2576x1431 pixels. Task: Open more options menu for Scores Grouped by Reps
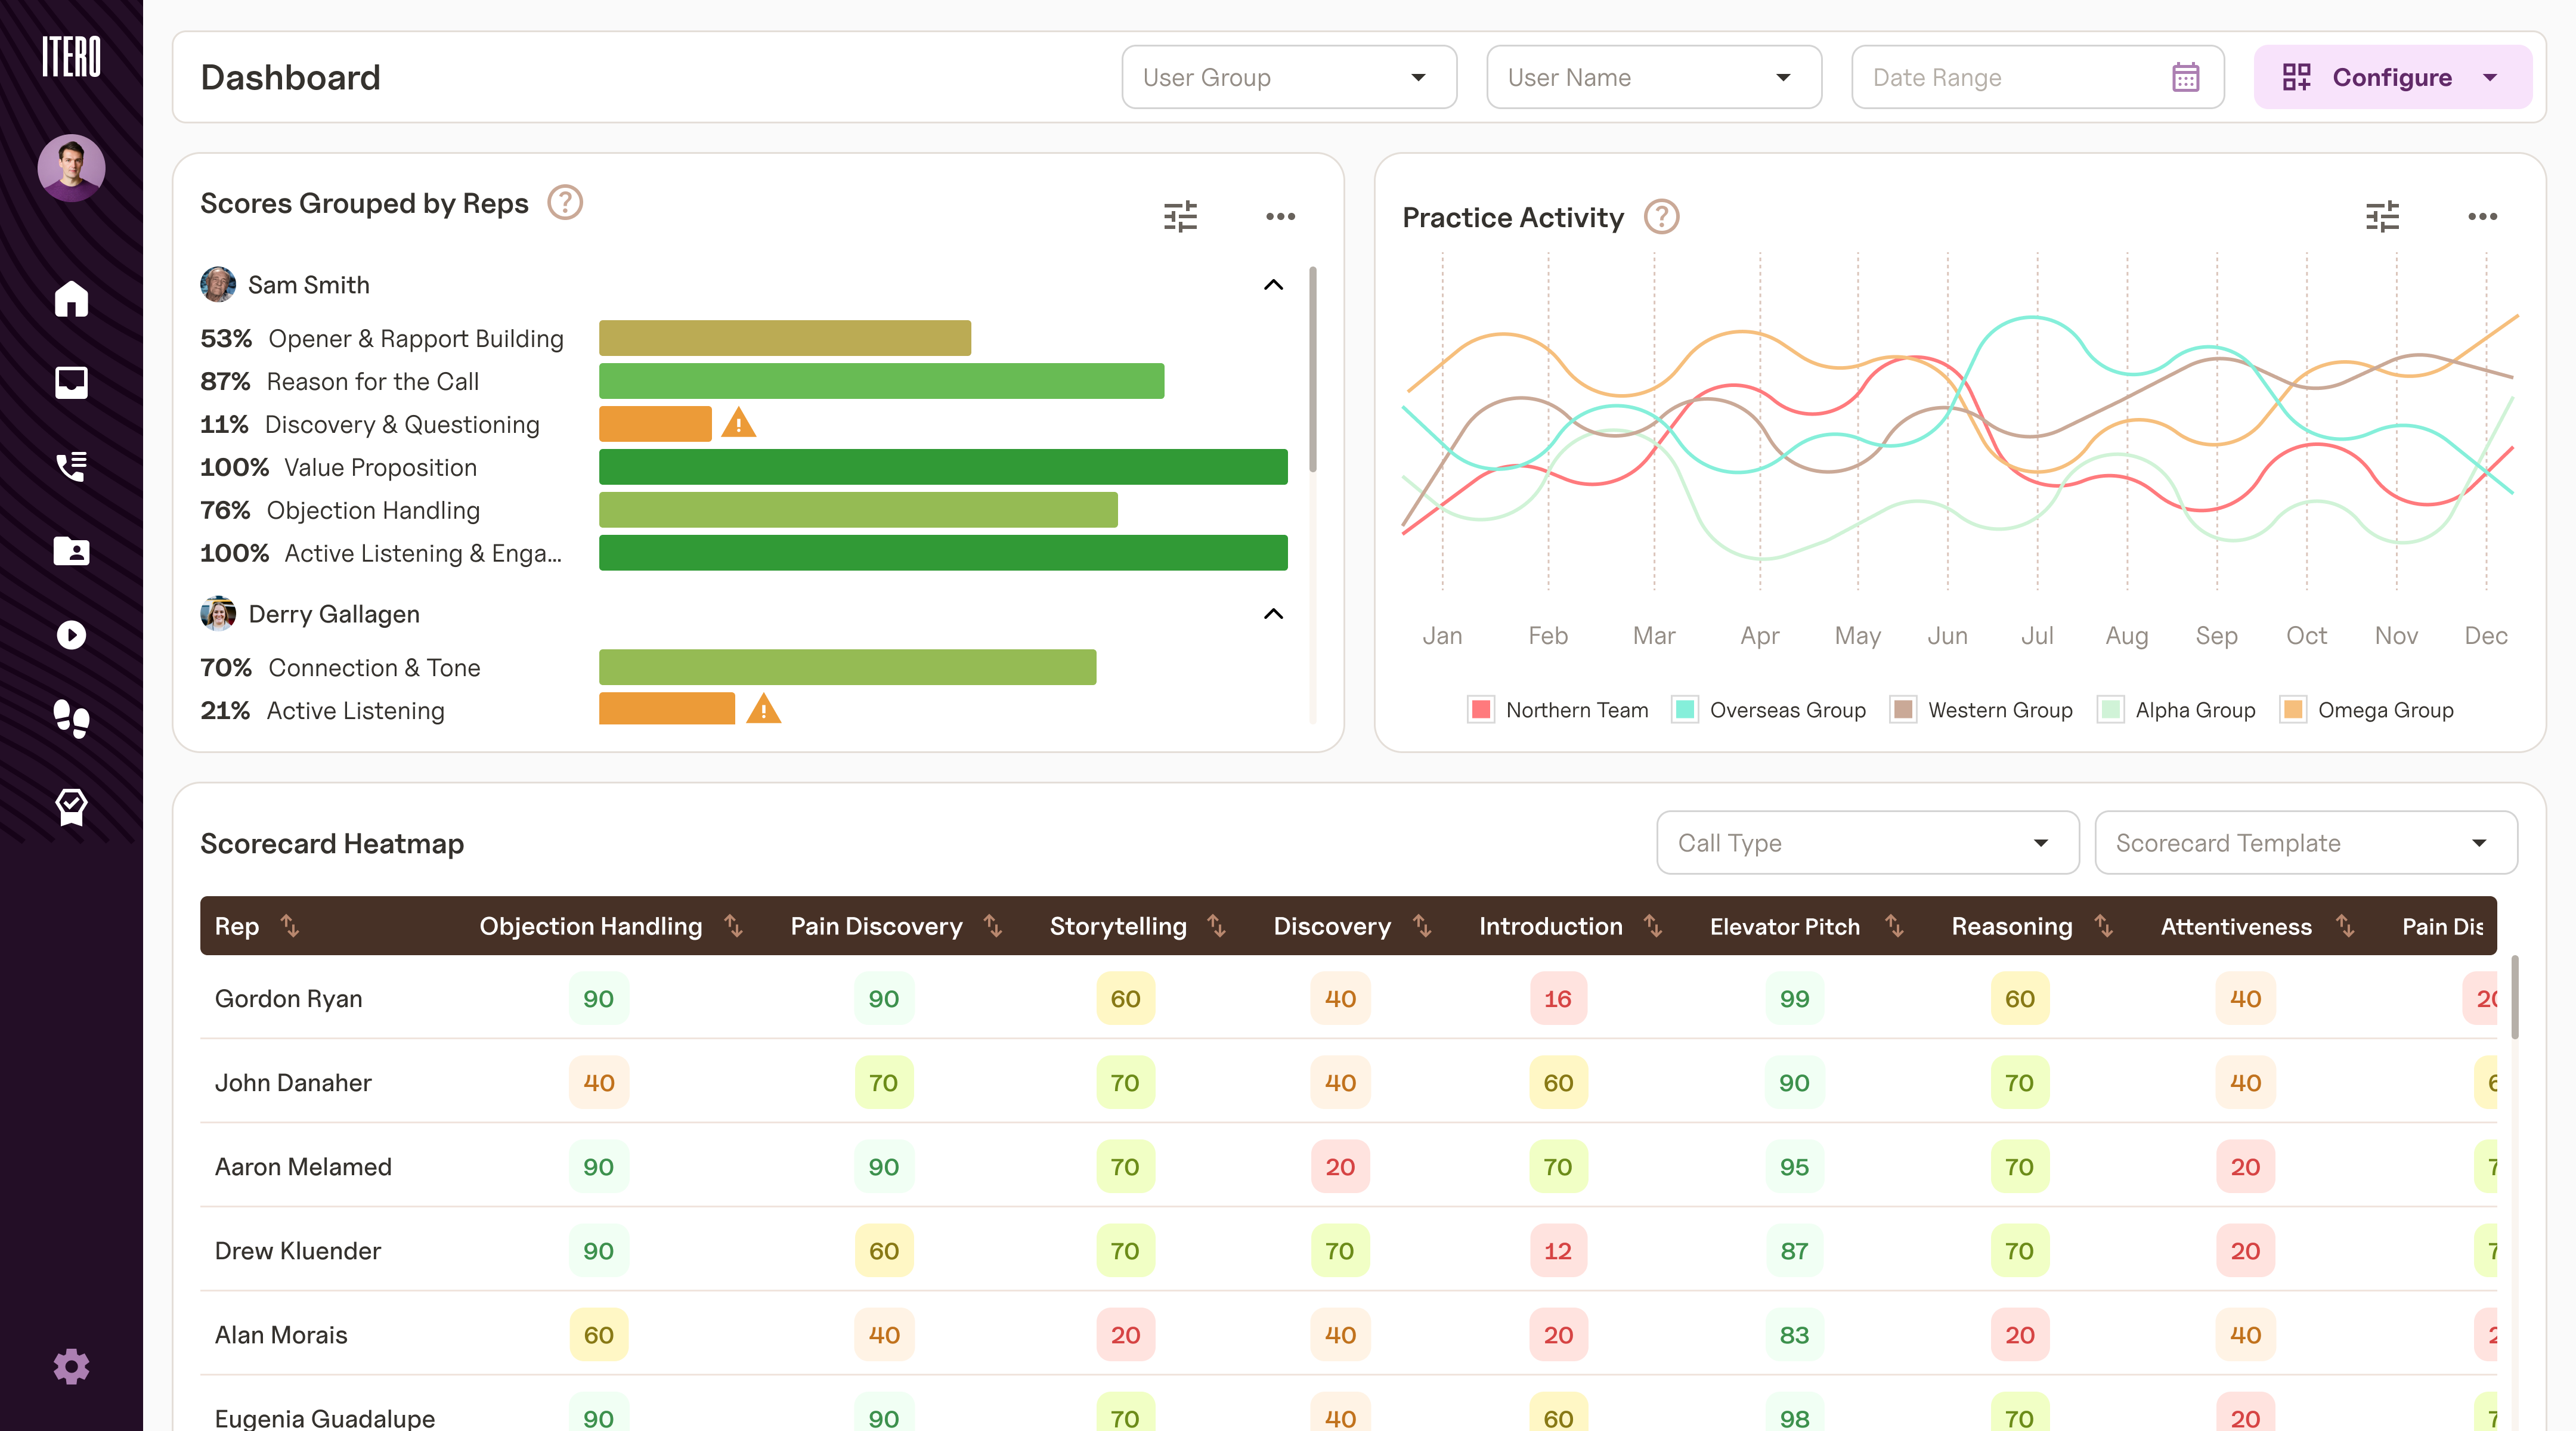pyautogui.click(x=1280, y=216)
